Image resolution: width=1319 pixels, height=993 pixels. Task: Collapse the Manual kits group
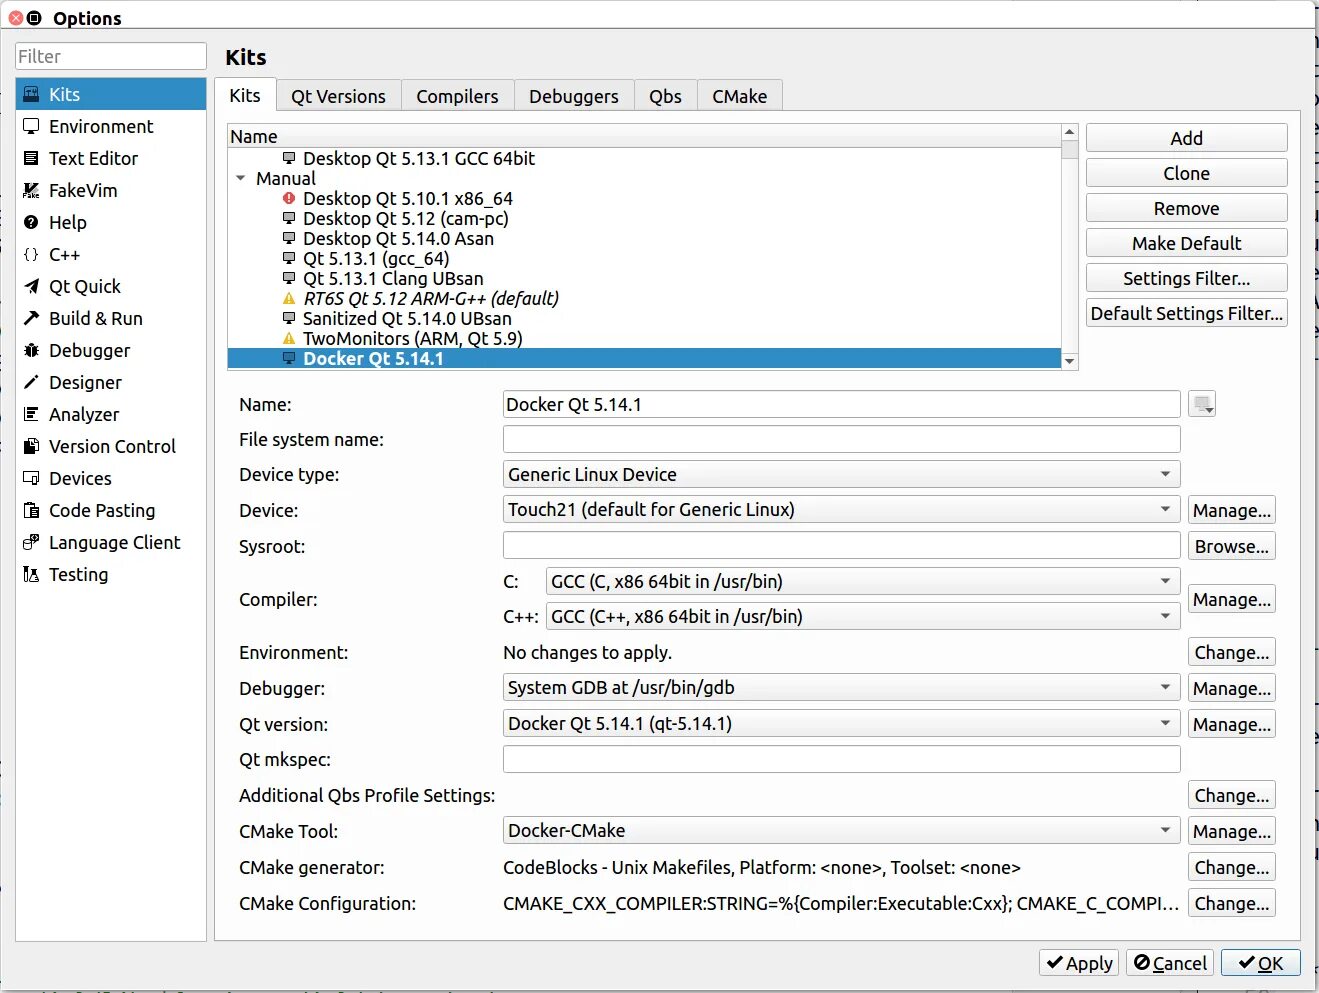coord(241,178)
